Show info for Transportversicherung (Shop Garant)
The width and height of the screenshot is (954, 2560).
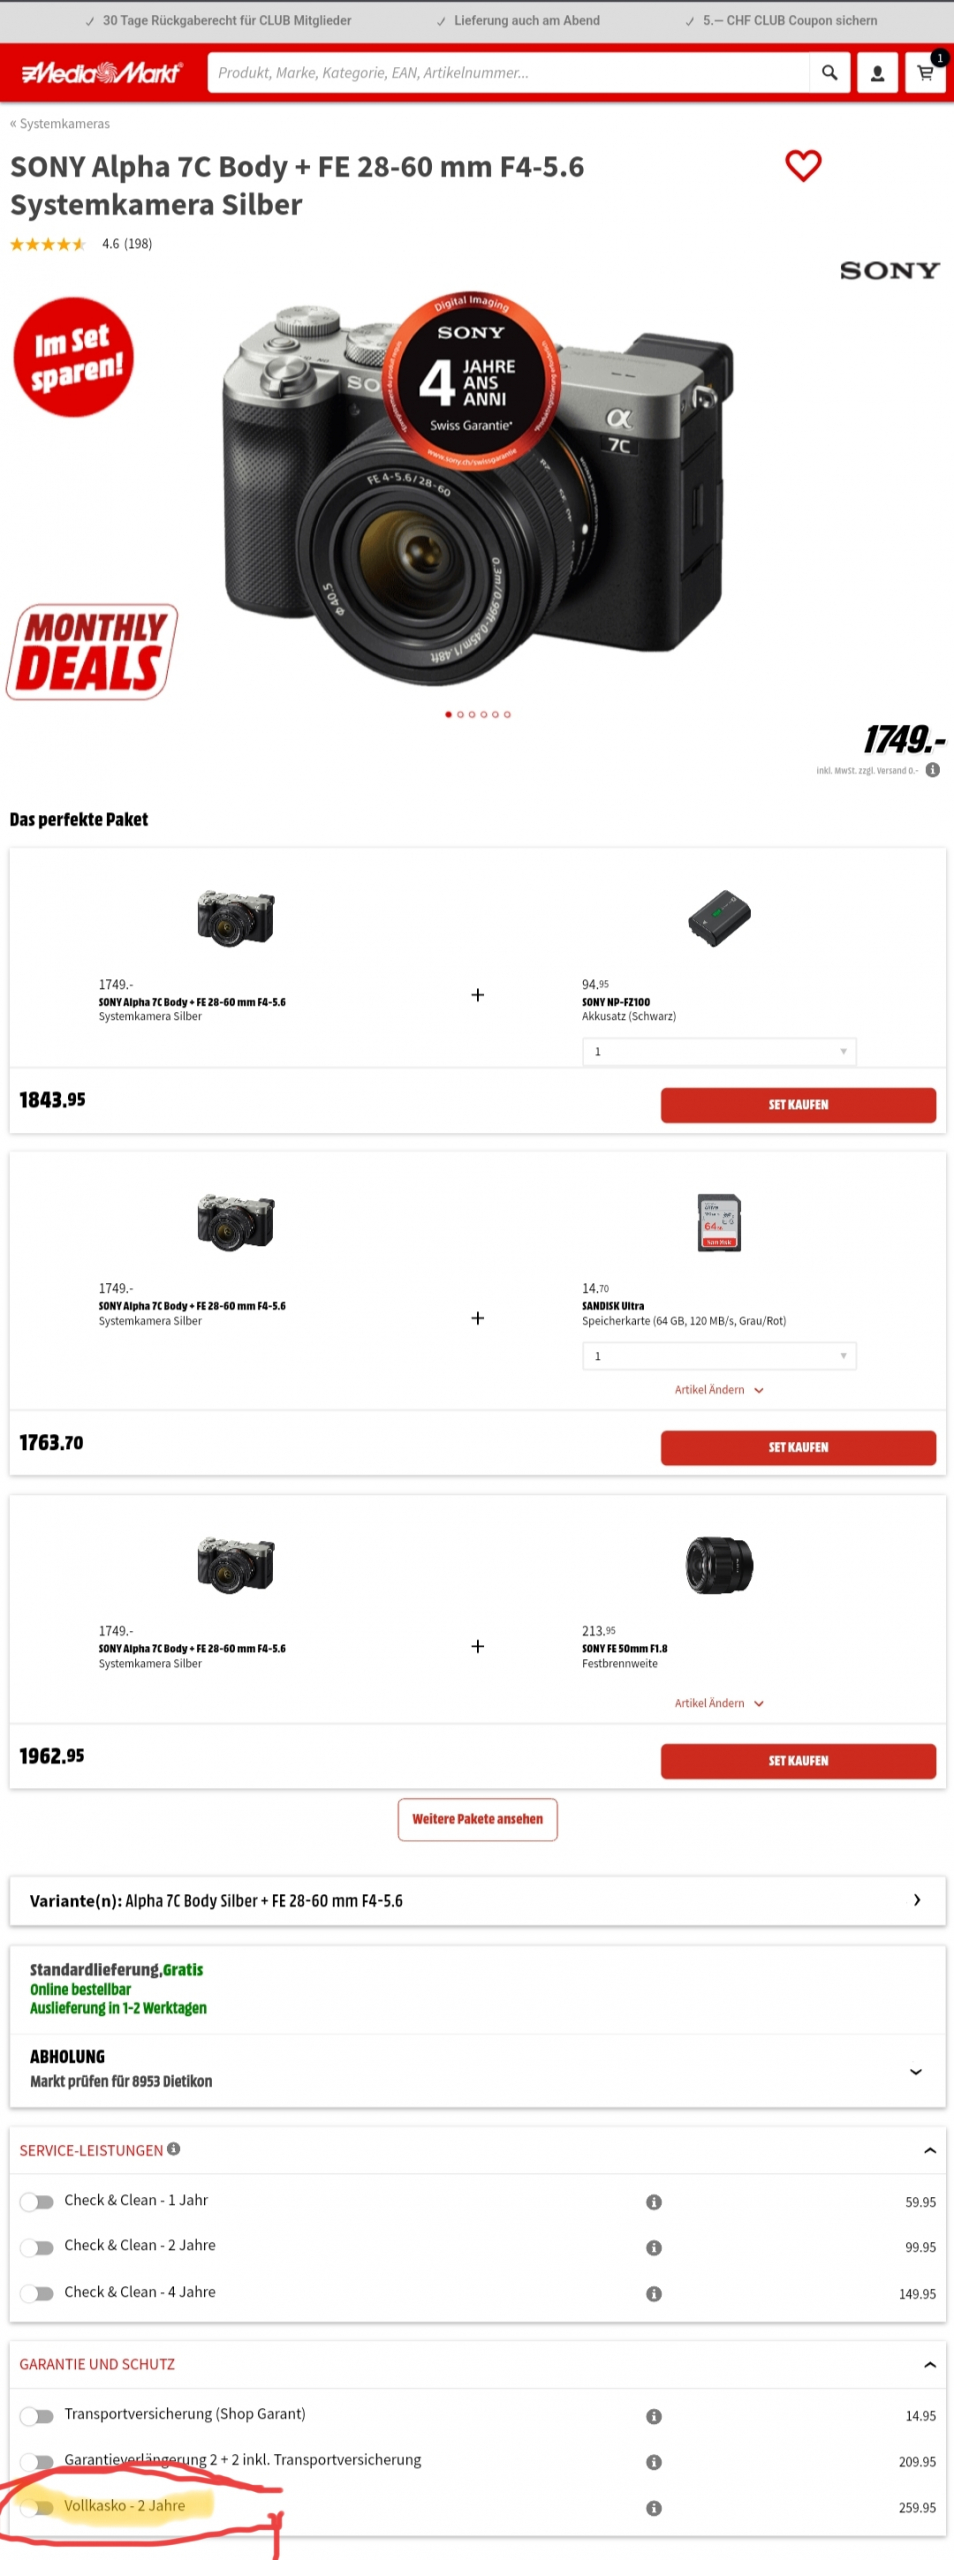pyautogui.click(x=654, y=2416)
